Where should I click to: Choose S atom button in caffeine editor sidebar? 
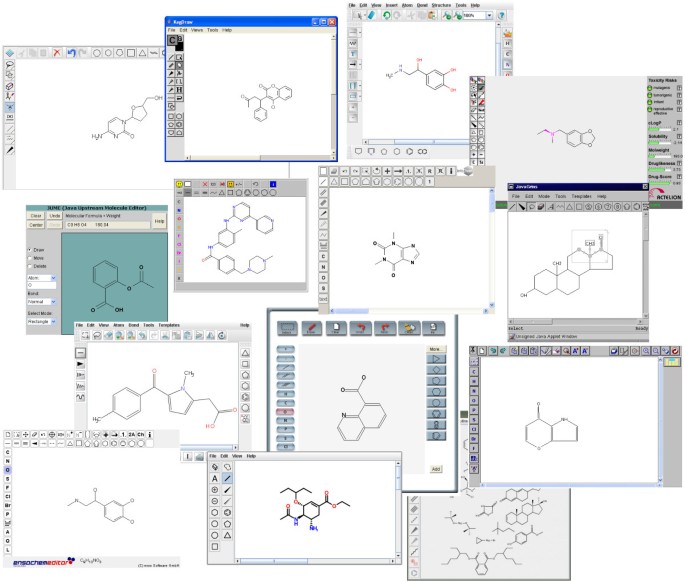tap(323, 288)
